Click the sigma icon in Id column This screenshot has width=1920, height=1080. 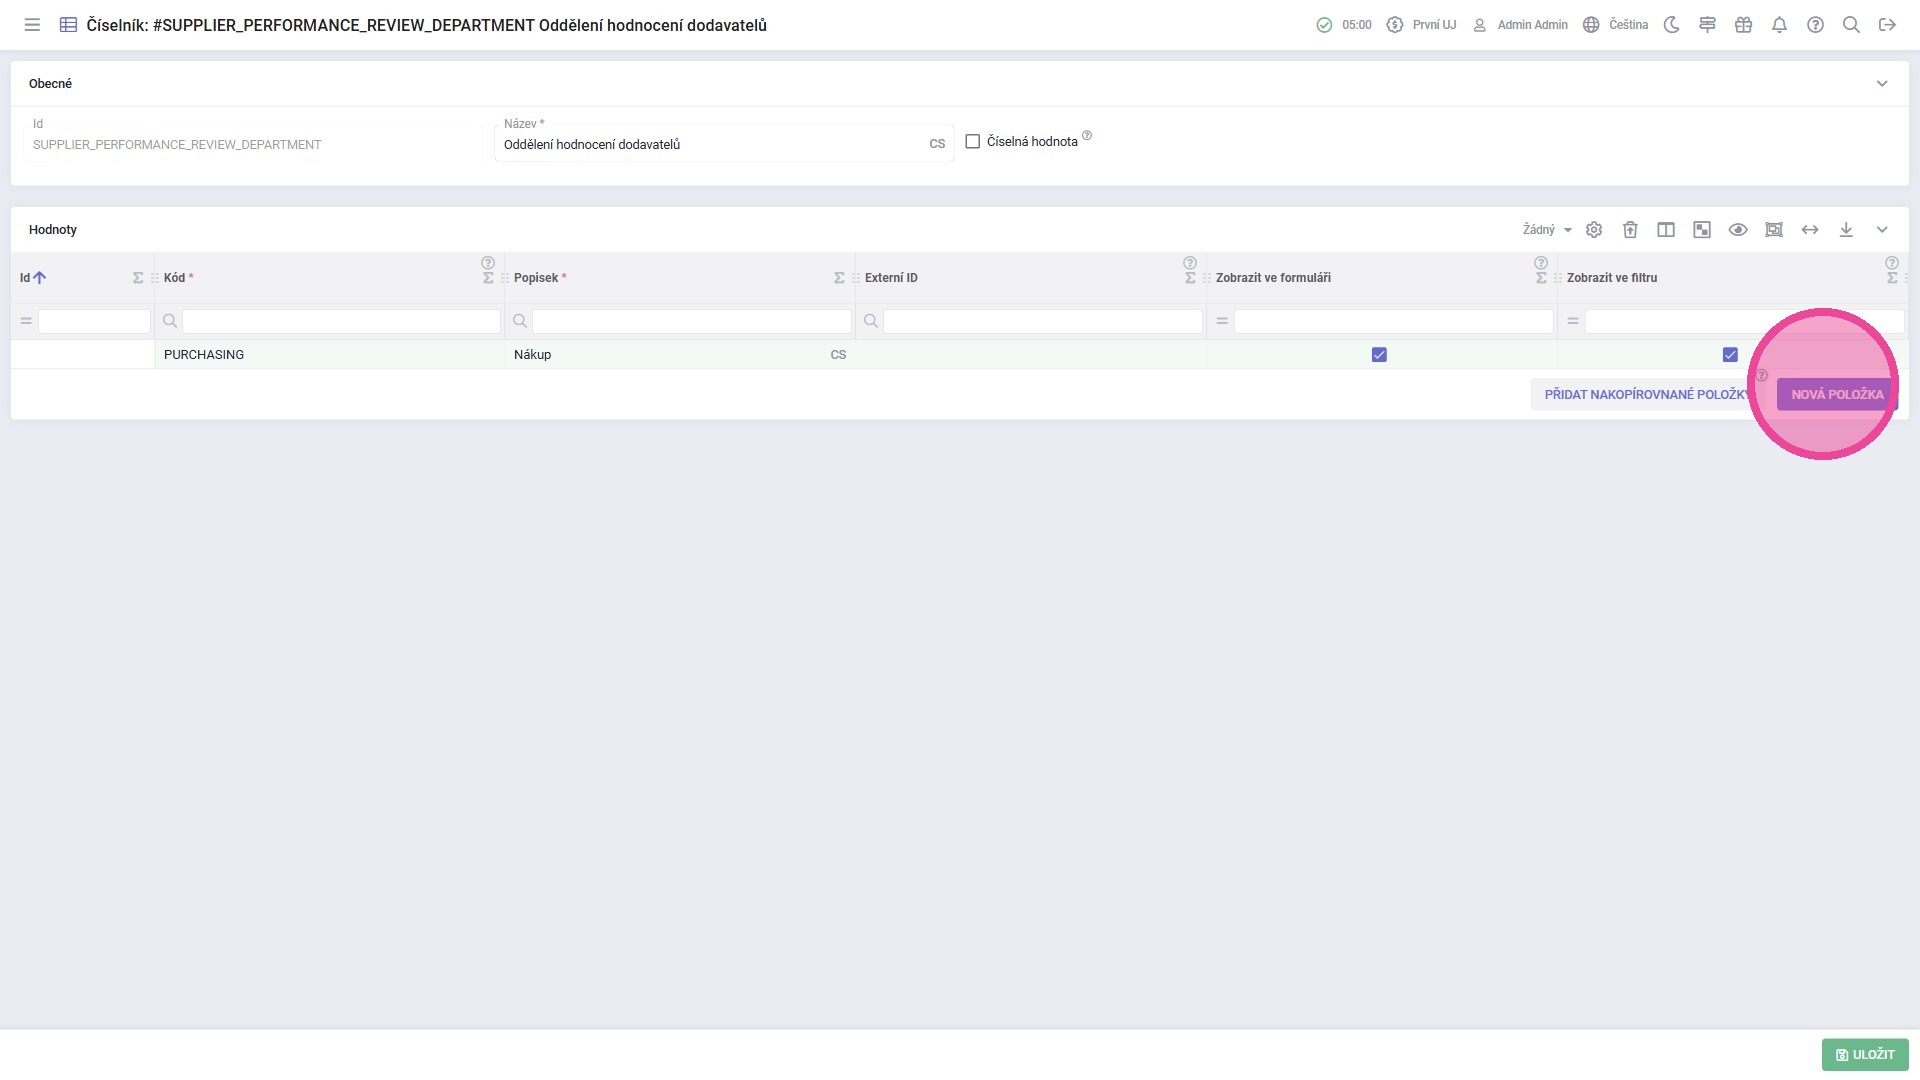pos(138,278)
